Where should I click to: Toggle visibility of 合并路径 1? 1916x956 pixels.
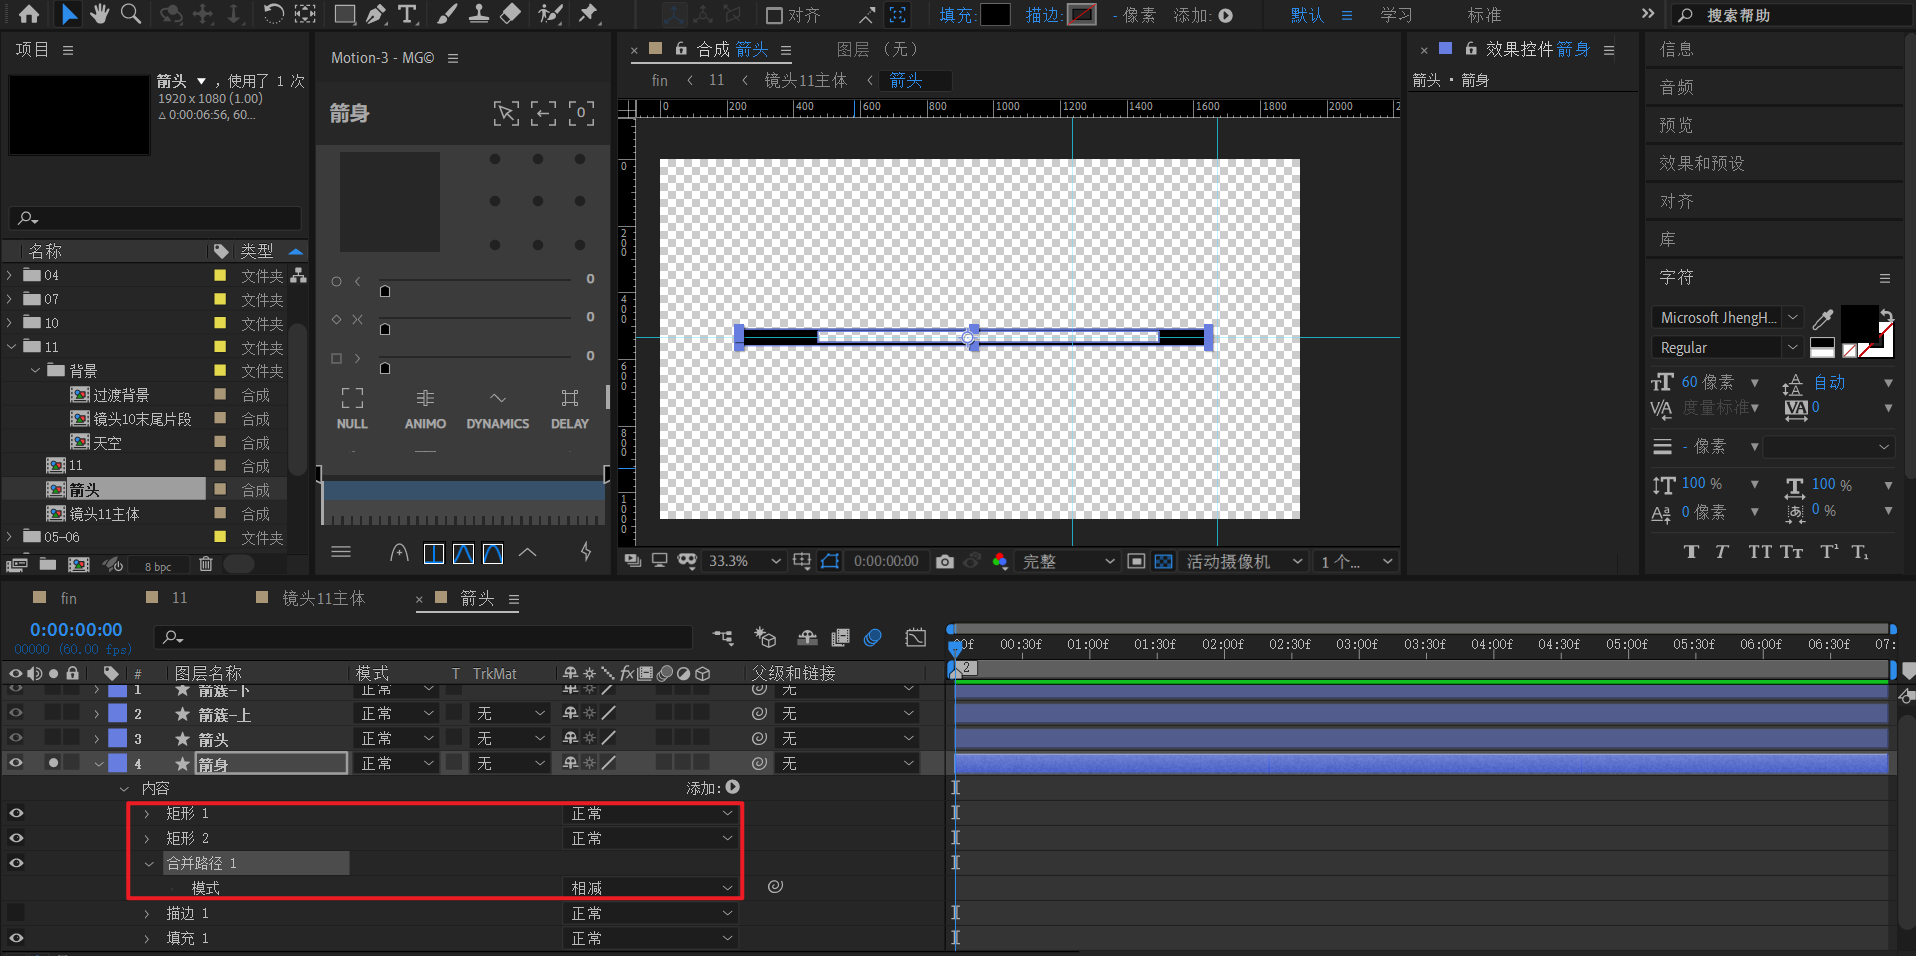click(x=16, y=863)
